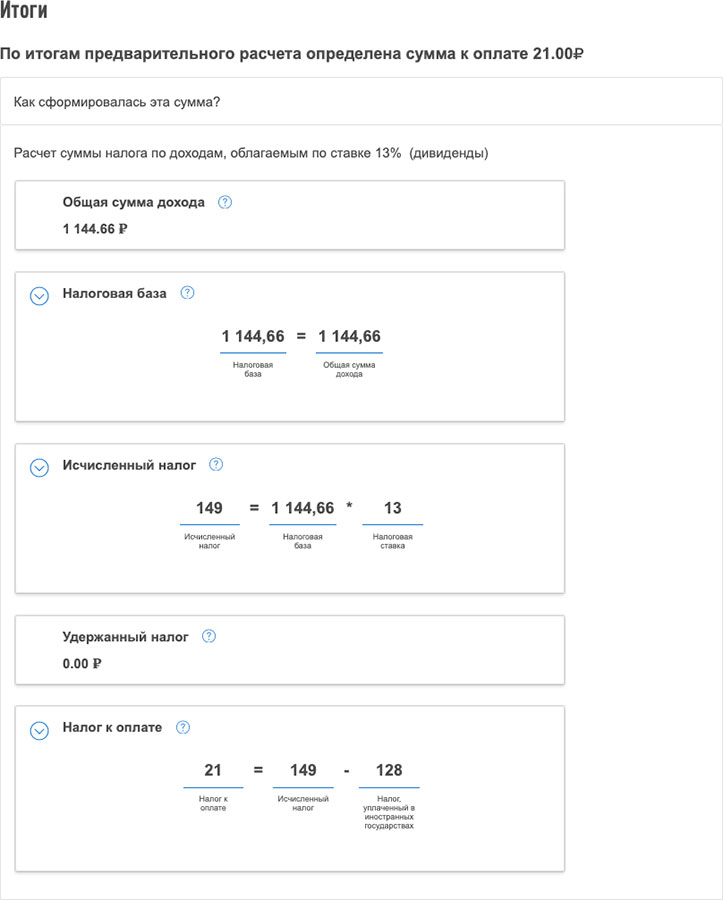Click question mark icon beside Налоговая база
This screenshot has width=723, height=900.
coord(187,293)
